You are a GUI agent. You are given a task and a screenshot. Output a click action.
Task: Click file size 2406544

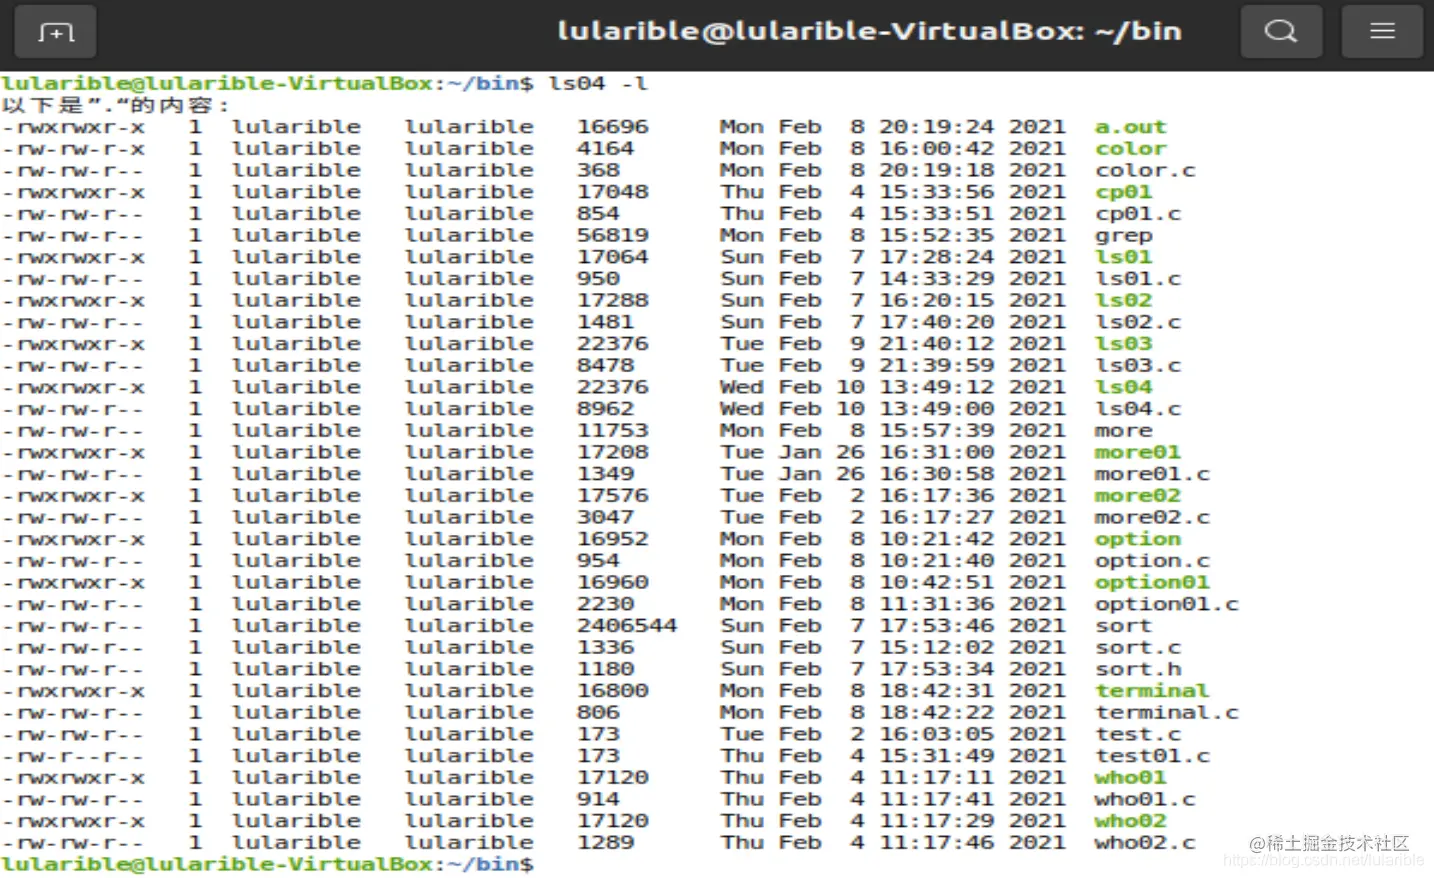(627, 626)
